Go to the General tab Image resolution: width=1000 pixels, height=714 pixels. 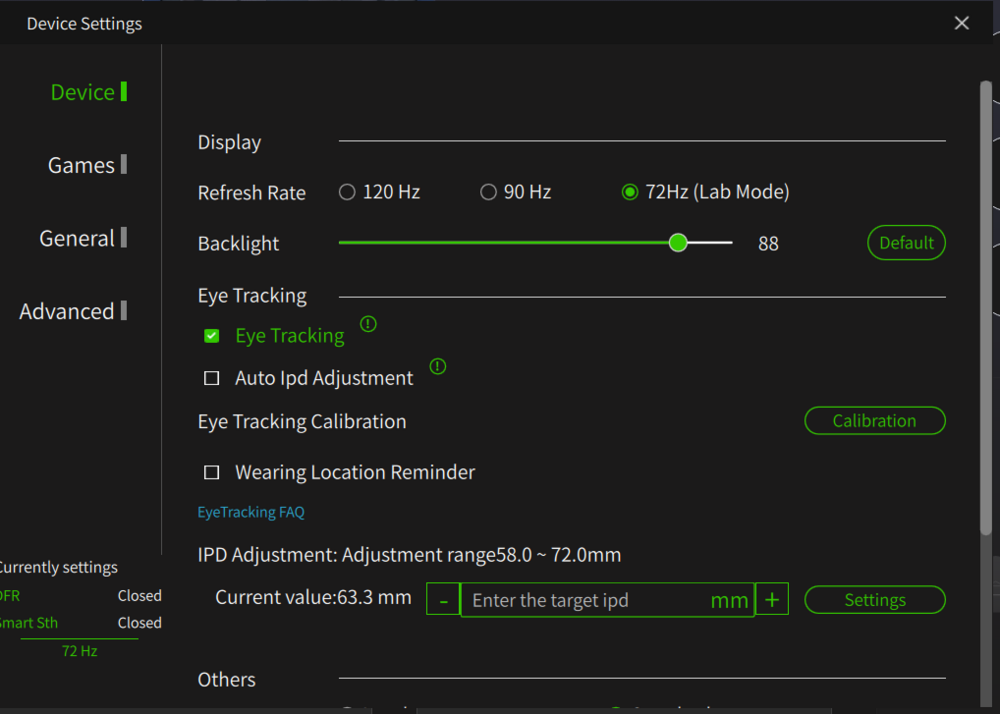[77, 238]
